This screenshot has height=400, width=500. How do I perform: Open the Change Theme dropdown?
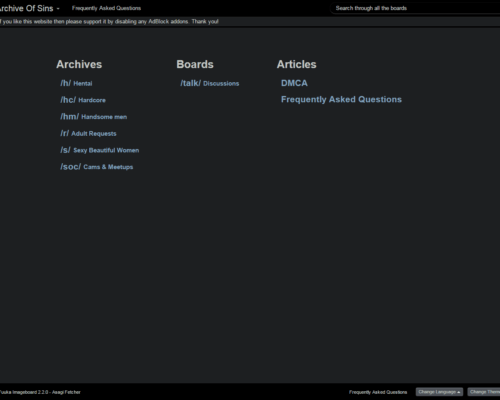pos(484,392)
